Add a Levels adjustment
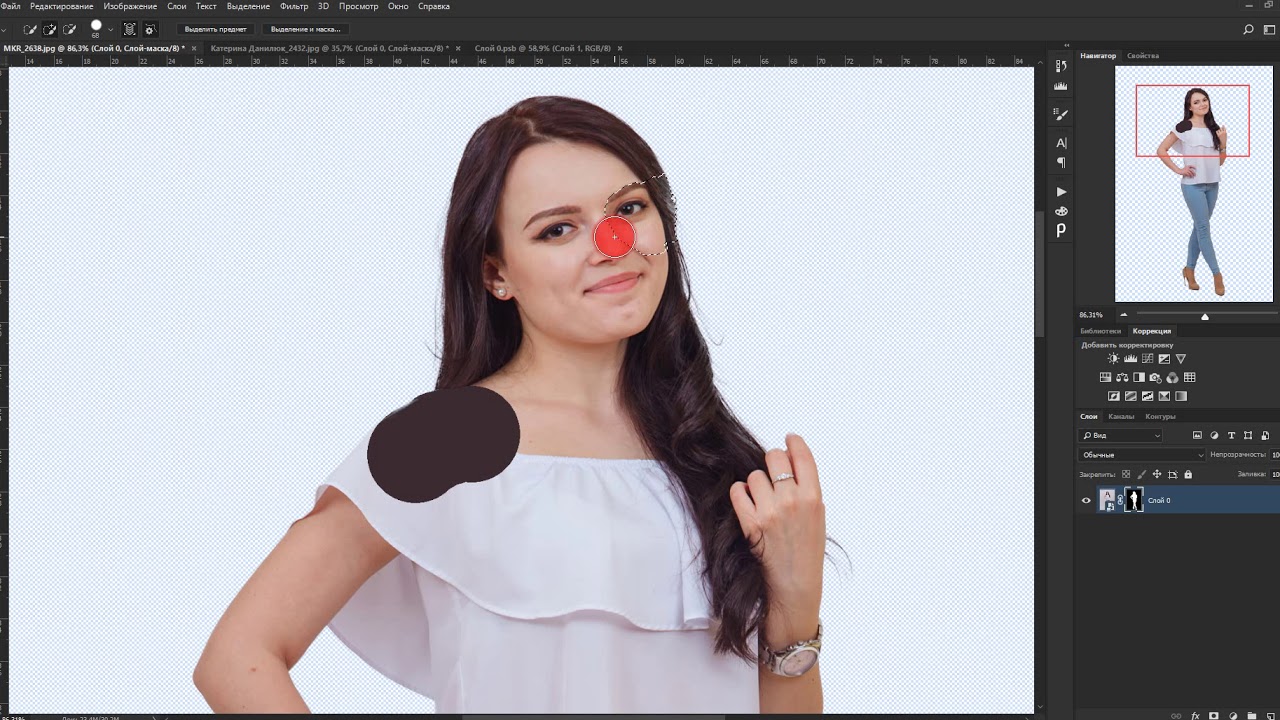The width and height of the screenshot is (1280, 720). [1131, 359]
